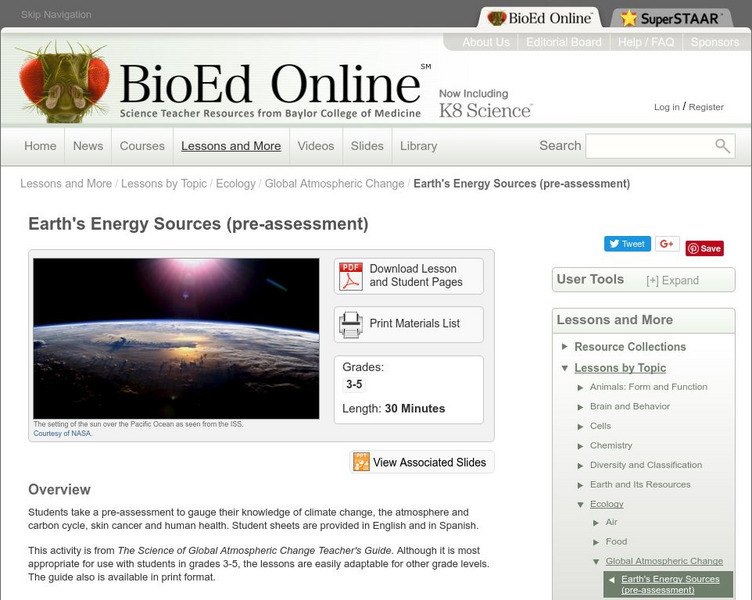This screenshot has width=752, height=600.
Task: Click the Earth sunset photo
Action: tap(176, 339)
